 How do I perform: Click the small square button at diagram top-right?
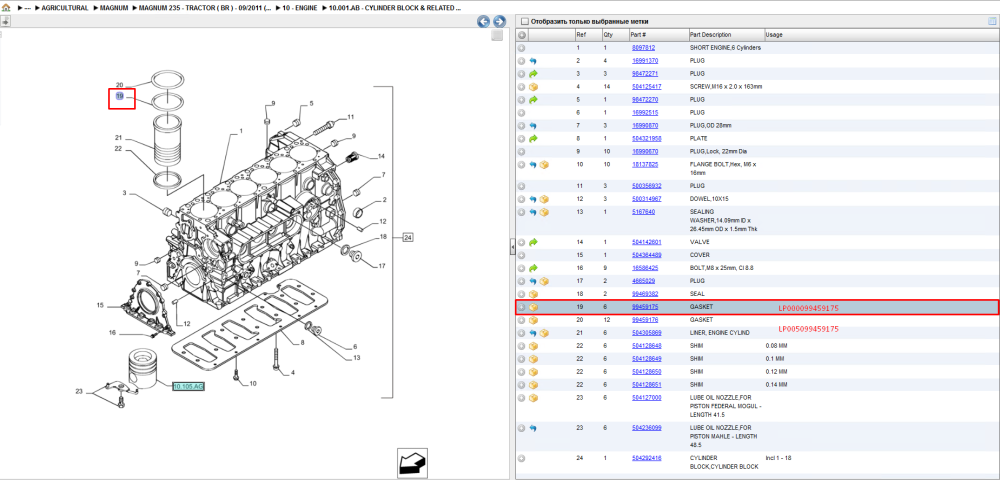(x=497, y=36)
